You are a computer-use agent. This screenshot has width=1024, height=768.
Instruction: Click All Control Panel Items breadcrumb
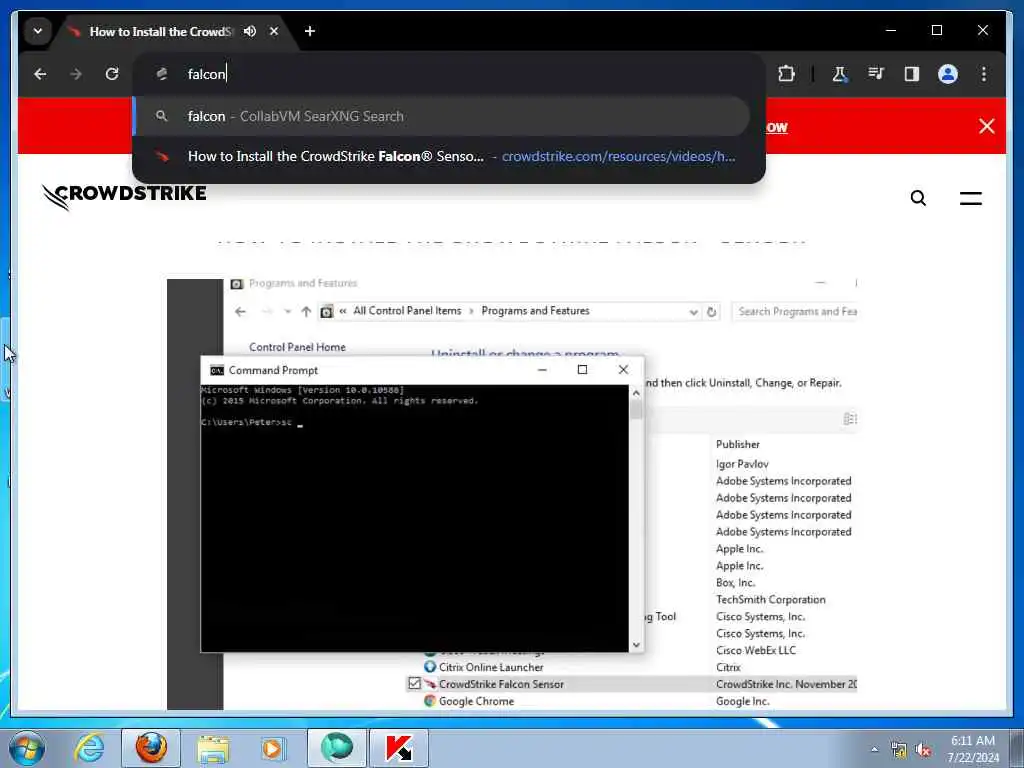click(407, 311)
